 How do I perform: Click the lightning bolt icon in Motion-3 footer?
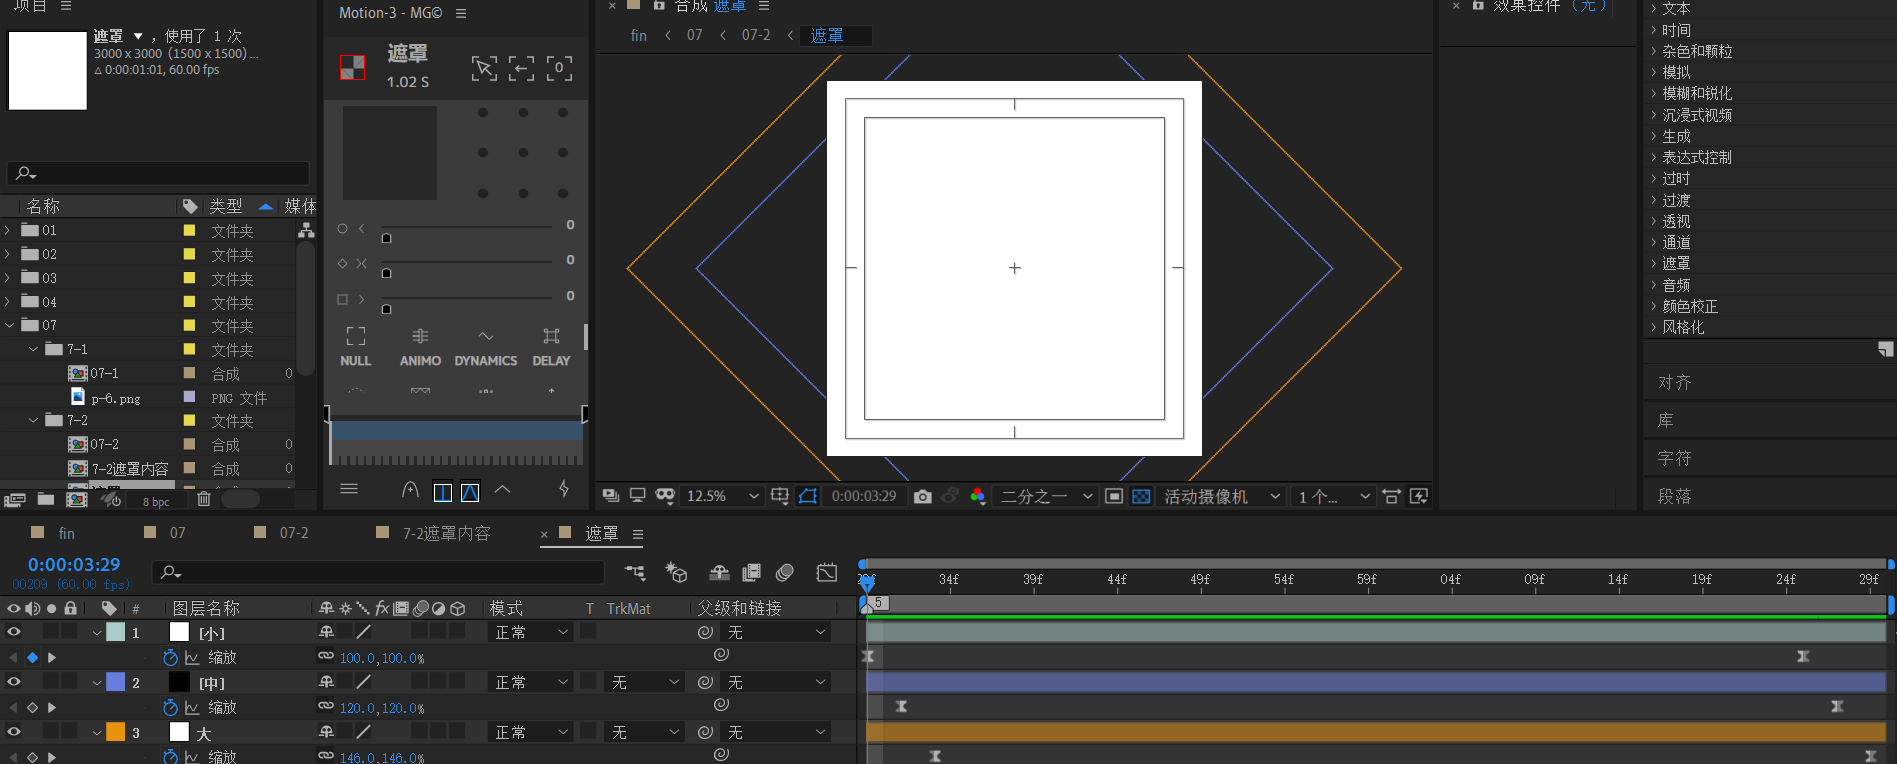564,489
